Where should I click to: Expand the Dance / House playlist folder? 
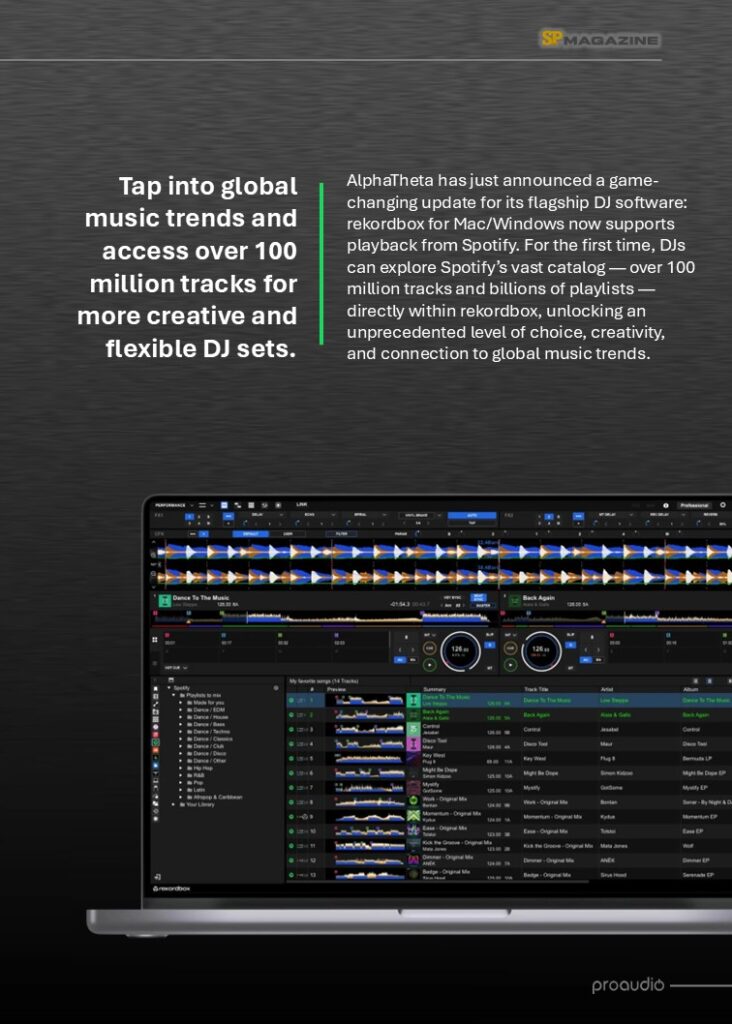[181, 717]
